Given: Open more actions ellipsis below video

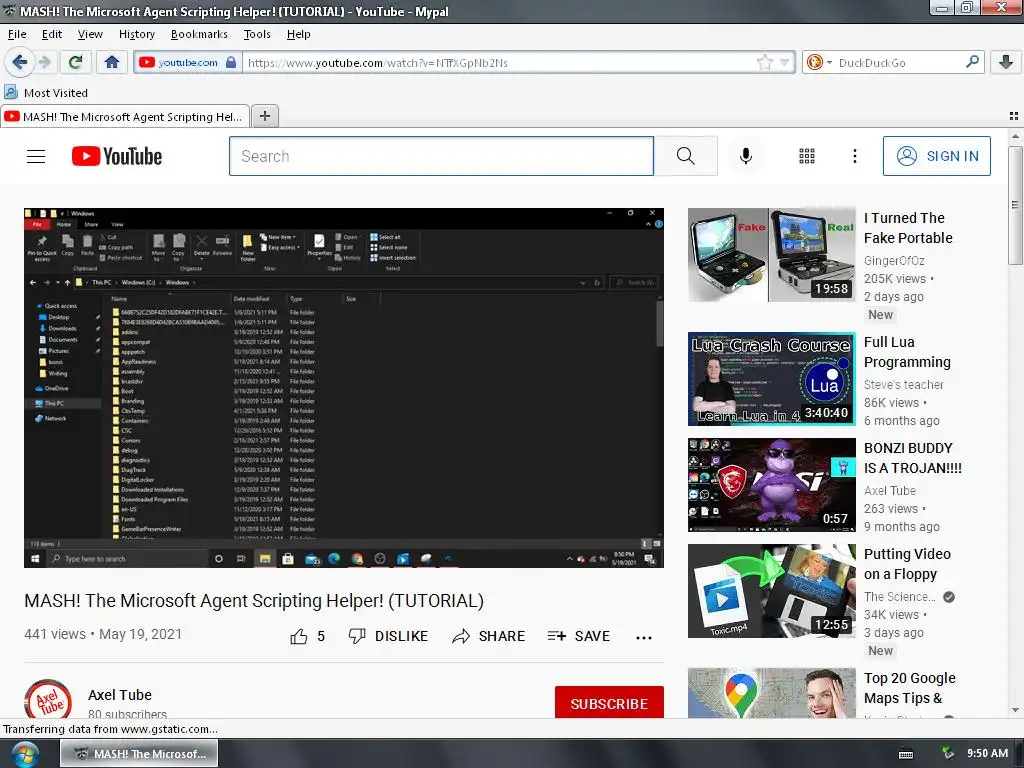Looking at the screenshot, I should [644, 638].
